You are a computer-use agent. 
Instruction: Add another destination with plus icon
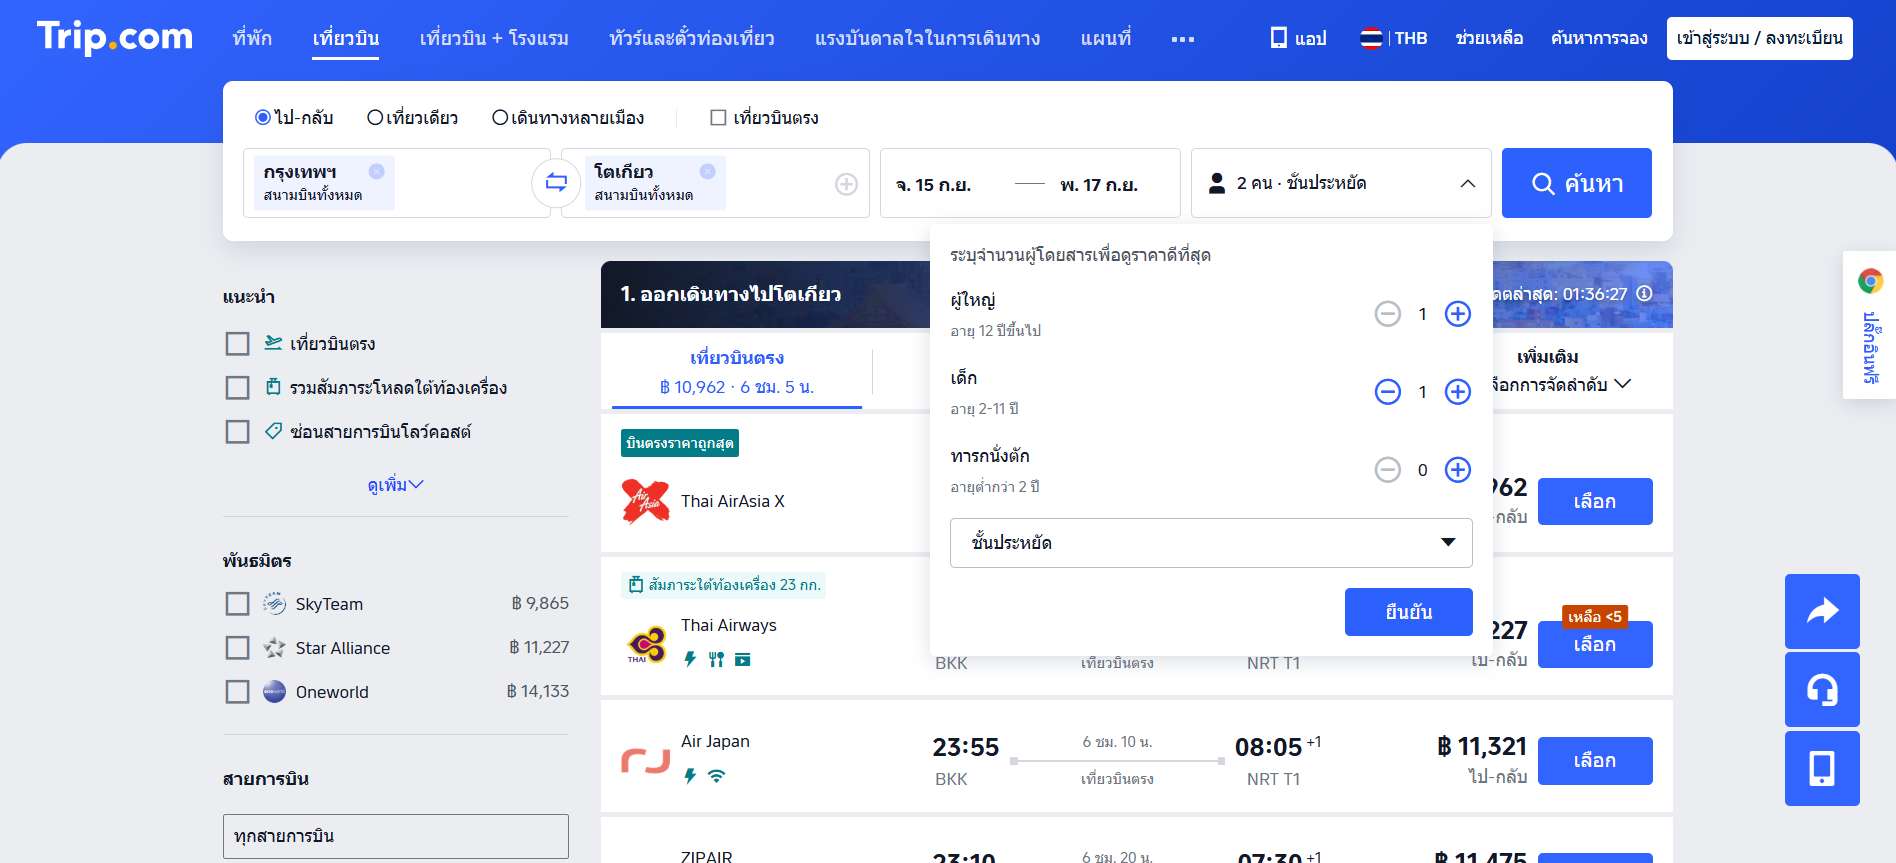tap(846, 184)
